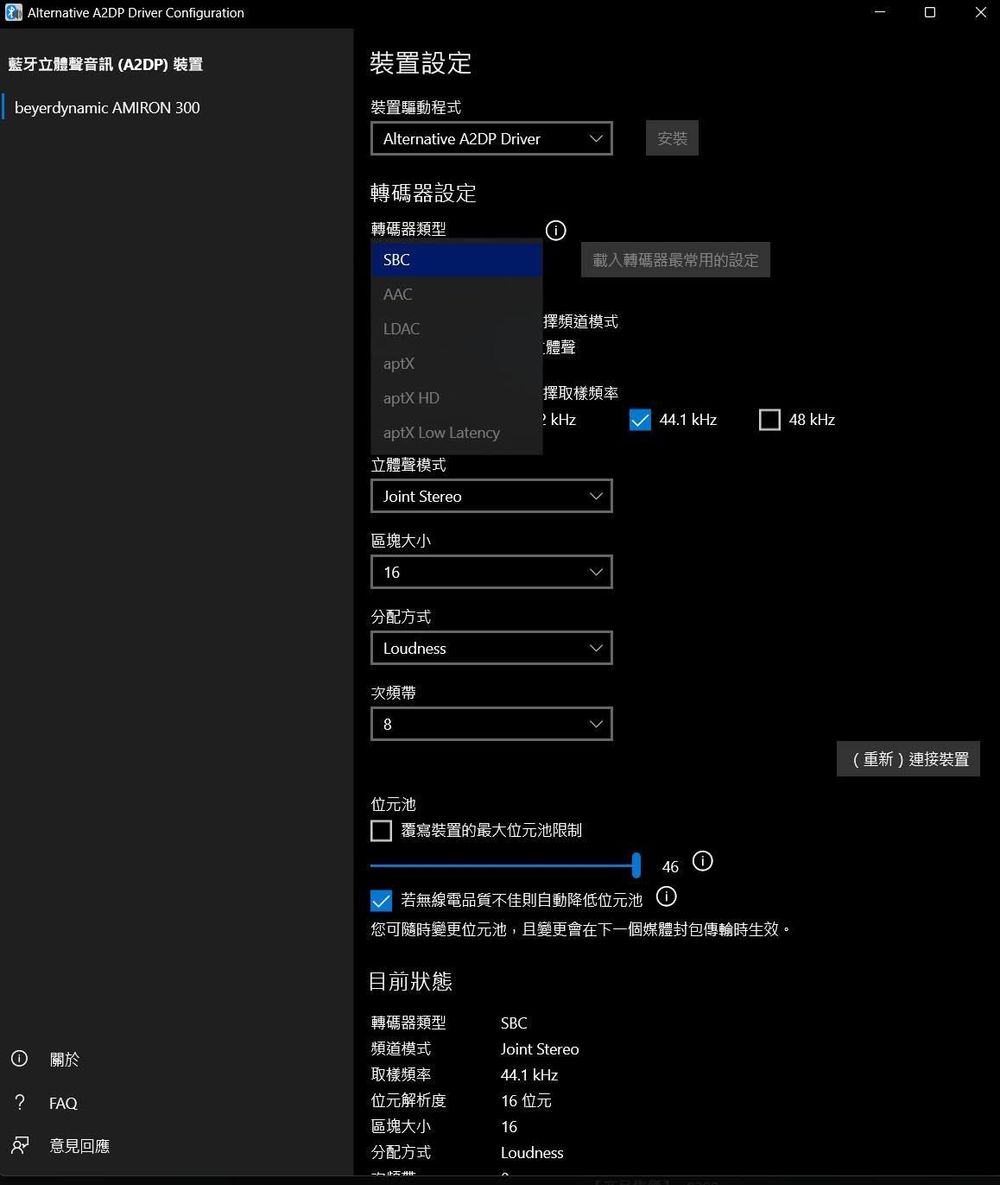
Task: Maximize the Alternative A2DP Driver window
Action: point(930,13)
